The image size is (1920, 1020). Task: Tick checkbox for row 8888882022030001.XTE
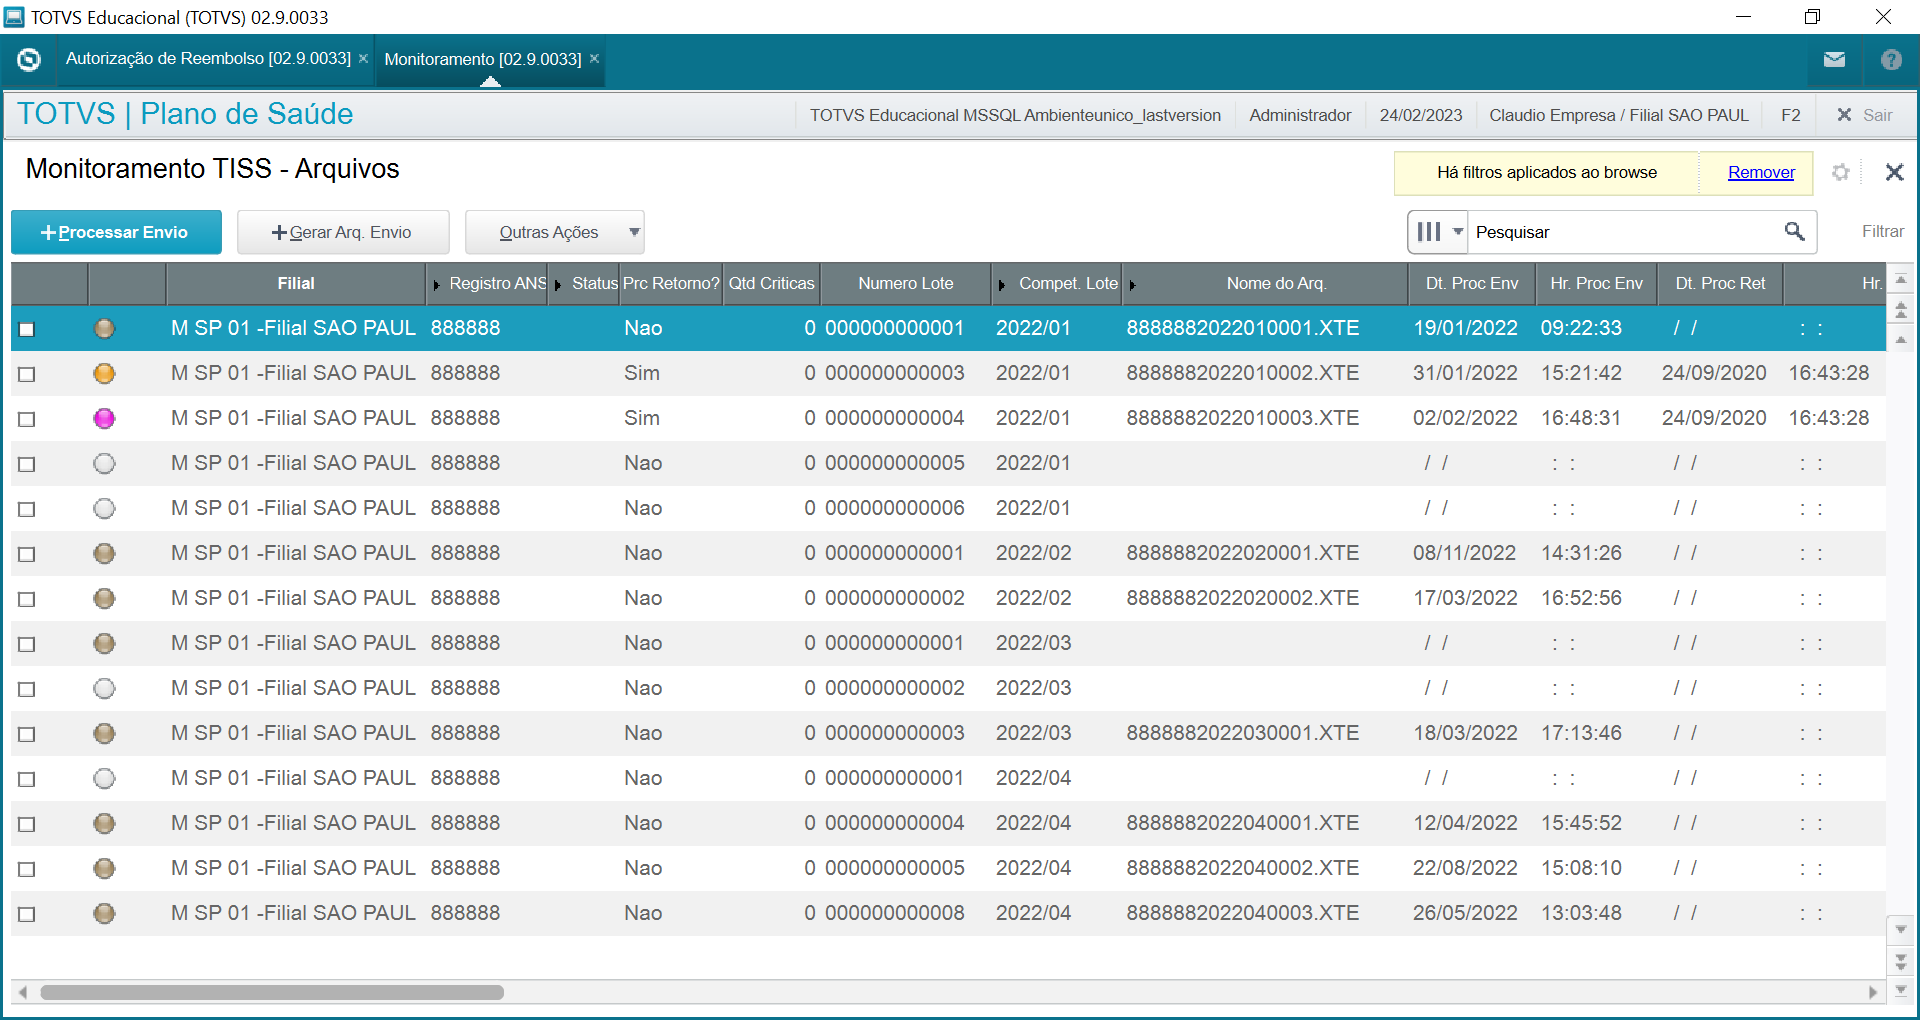click(27, 734)
